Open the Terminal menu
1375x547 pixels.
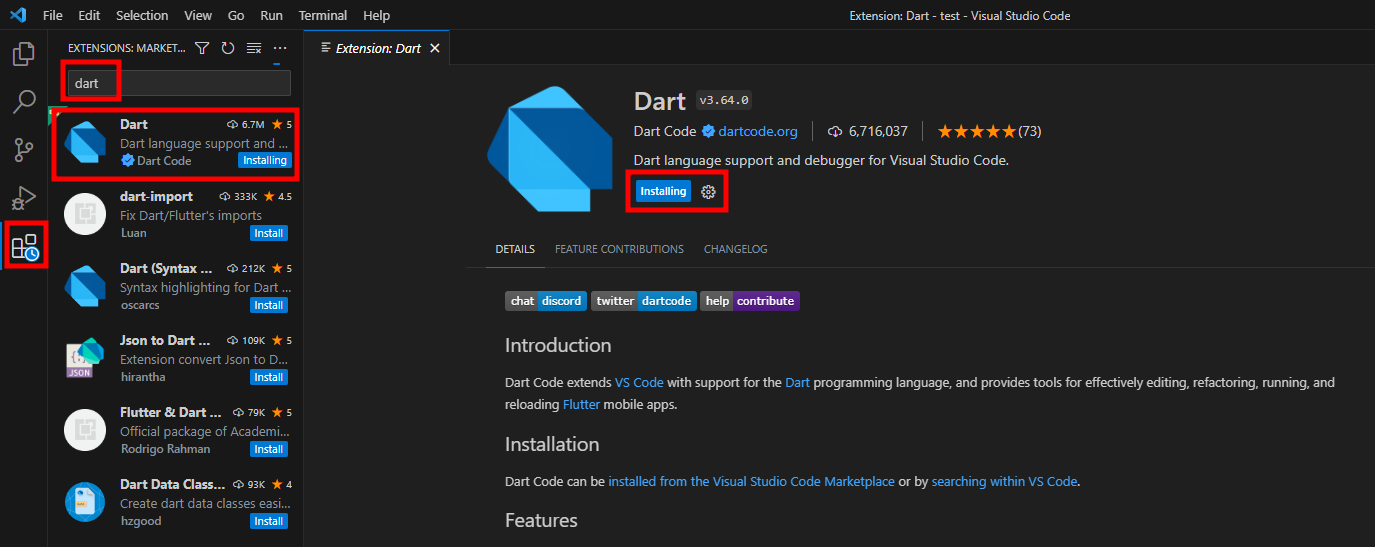323,16
